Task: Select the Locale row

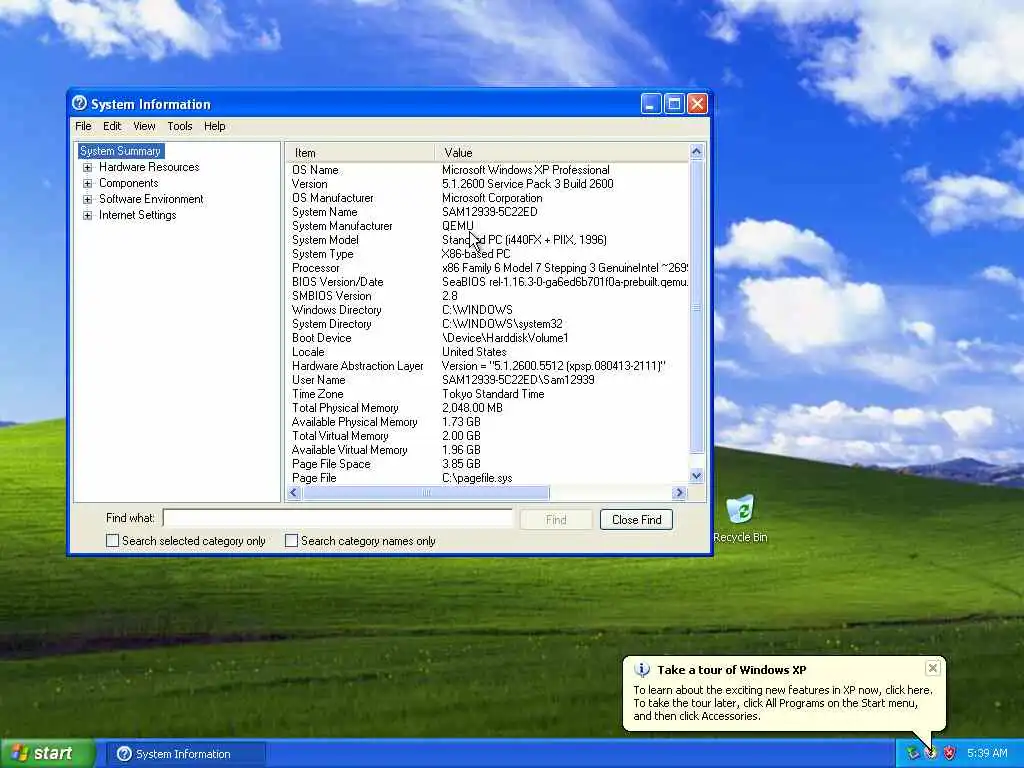Action: [487, 352]
